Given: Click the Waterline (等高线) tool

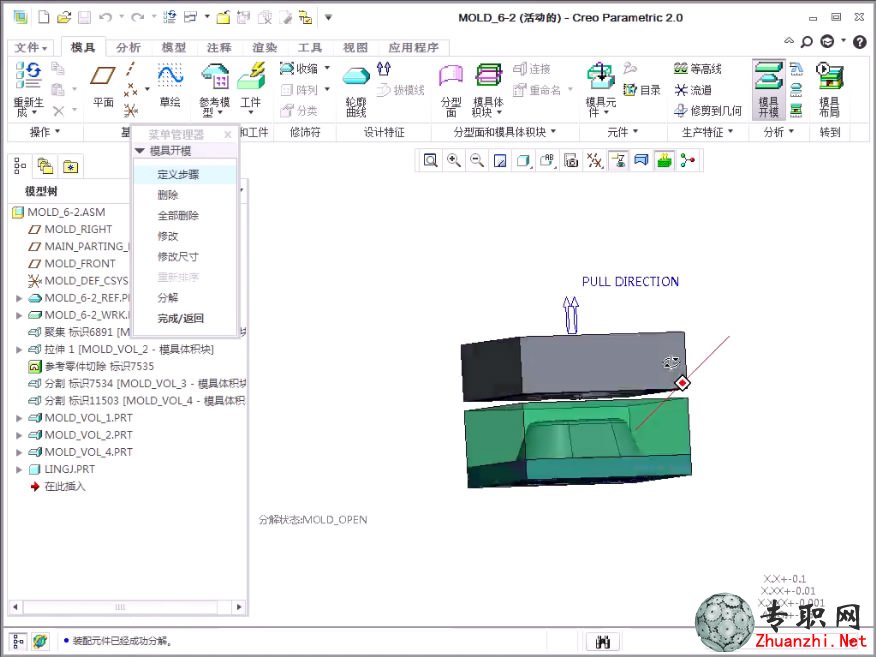Looking at the screenshot, I should [x=698, y=69].
